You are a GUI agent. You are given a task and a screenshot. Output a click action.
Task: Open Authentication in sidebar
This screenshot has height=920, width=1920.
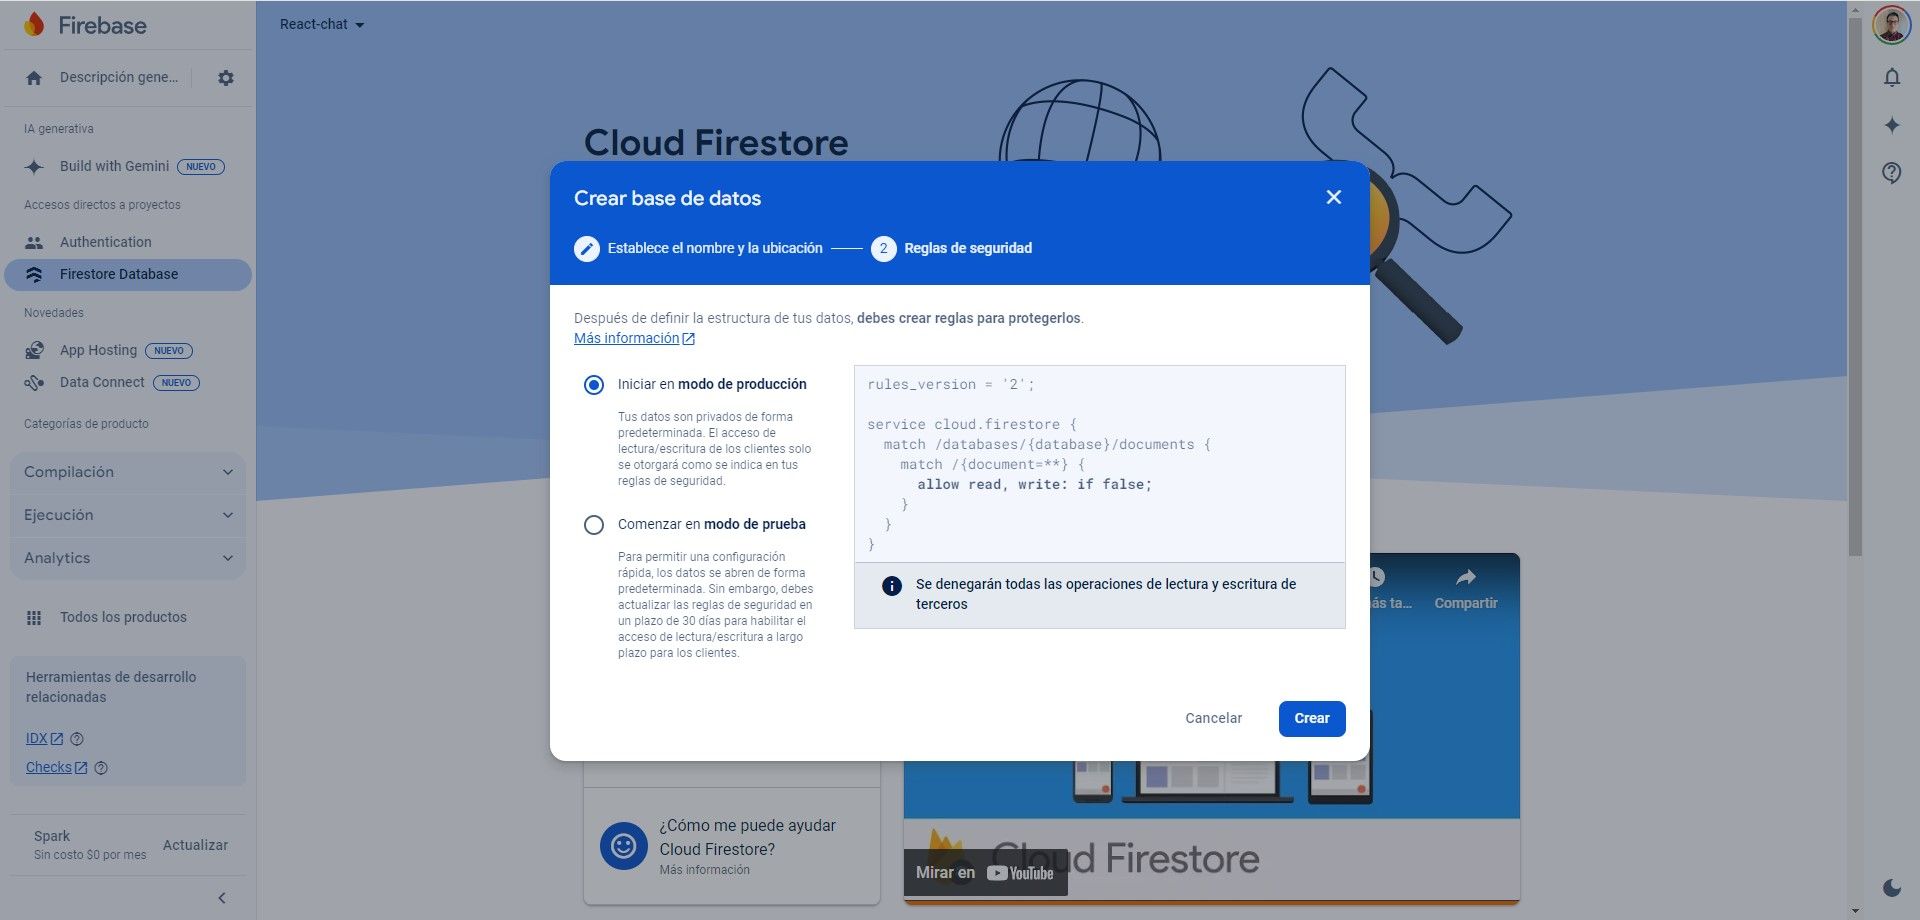[x=128, y=243]
